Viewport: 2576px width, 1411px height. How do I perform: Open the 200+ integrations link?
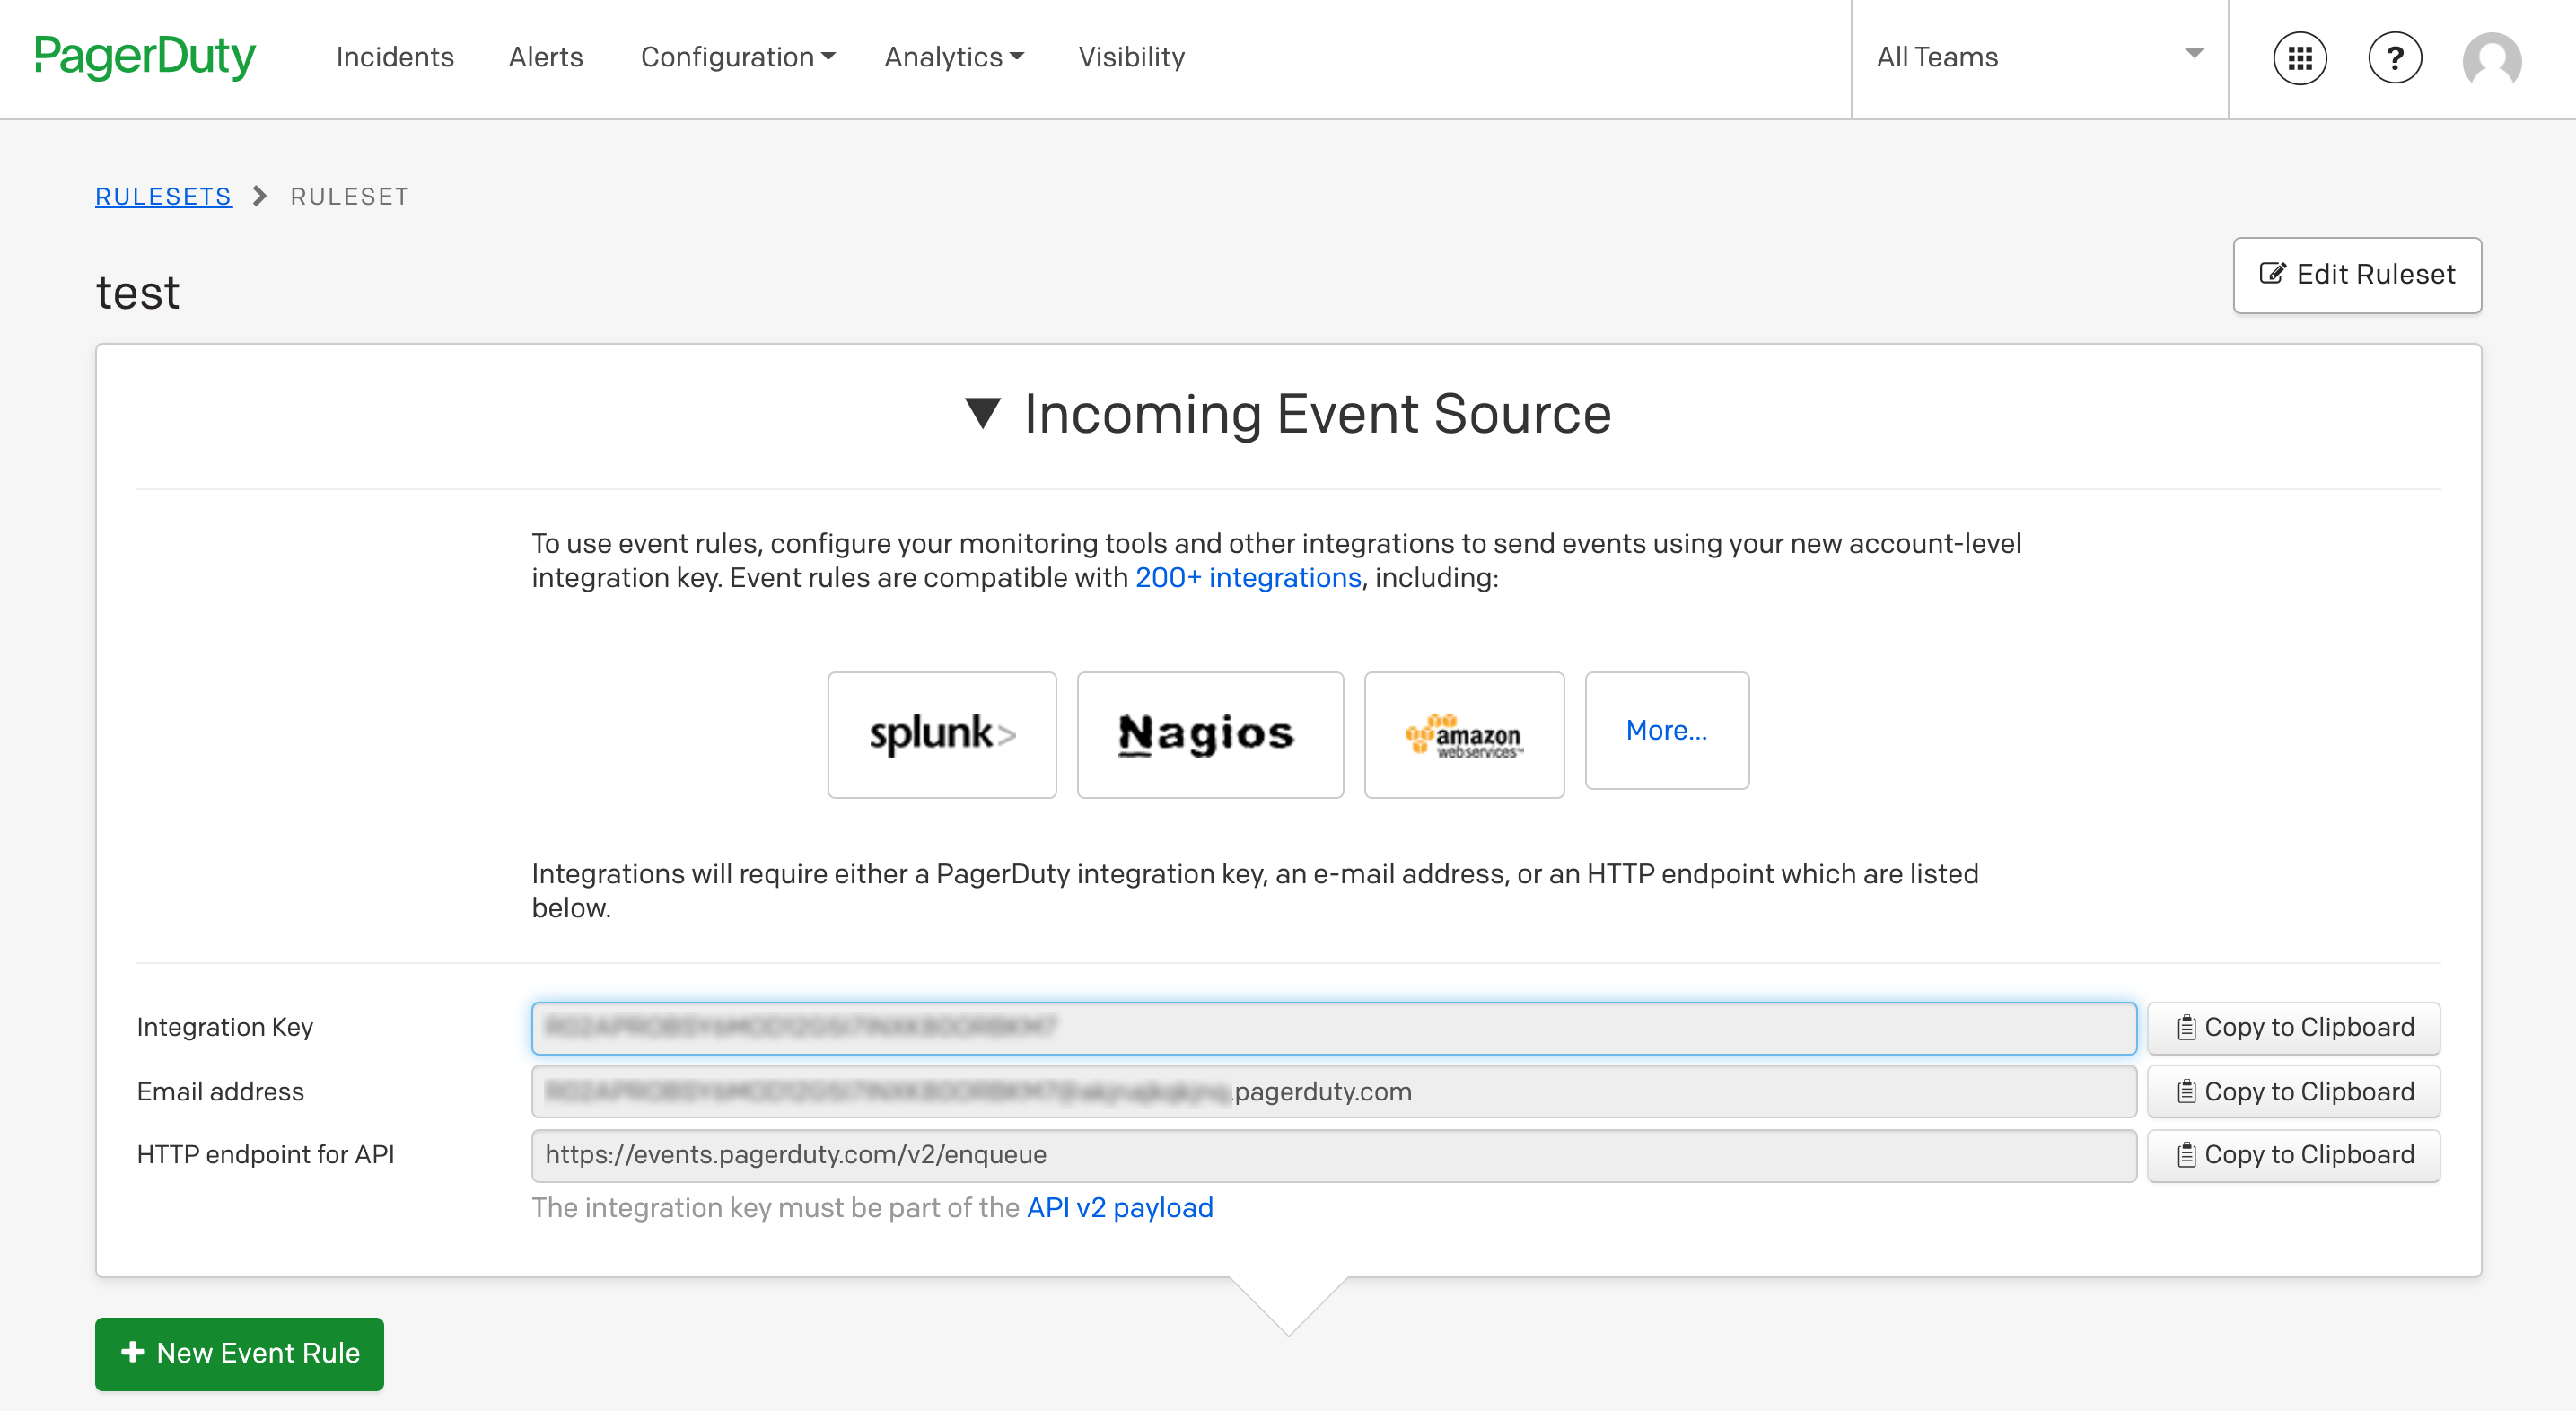click(1248, 578)
